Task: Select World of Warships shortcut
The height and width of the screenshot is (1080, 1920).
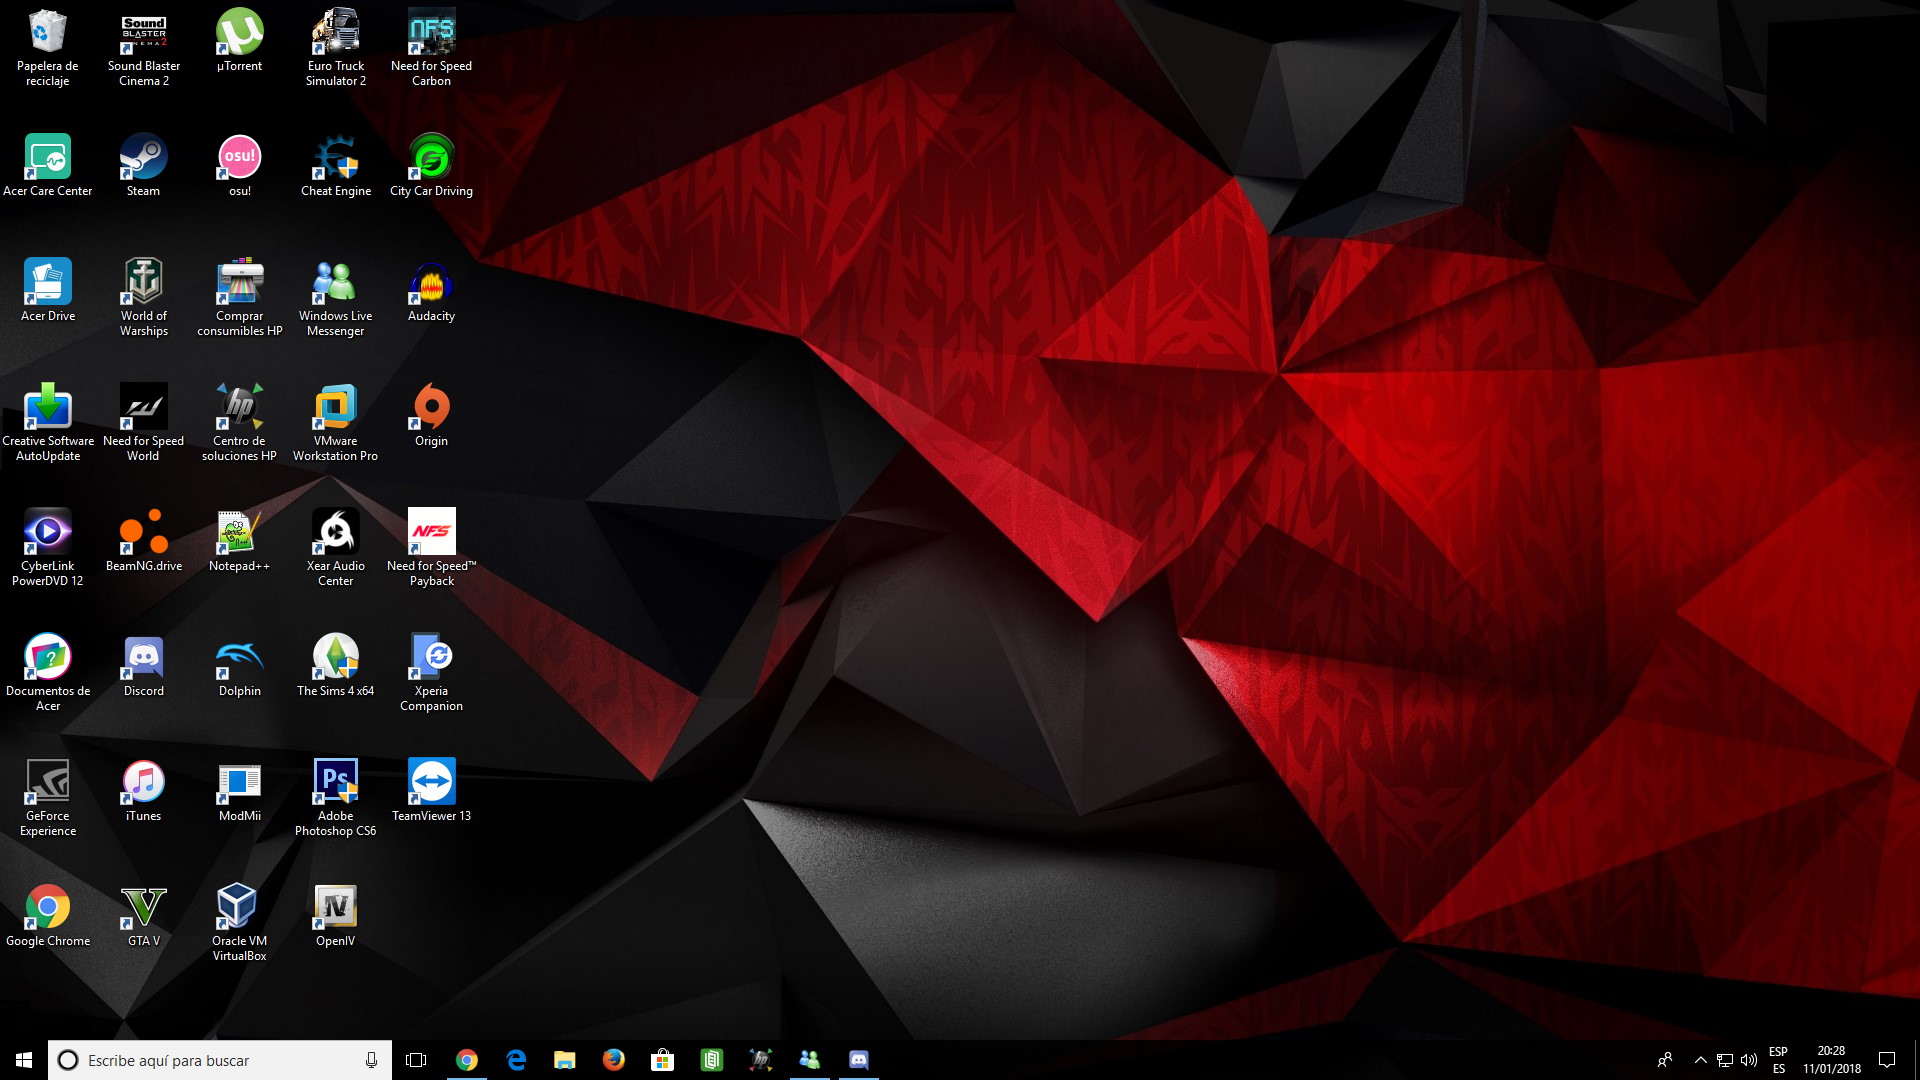Action: pyautogui.click(x=144, y=297)
